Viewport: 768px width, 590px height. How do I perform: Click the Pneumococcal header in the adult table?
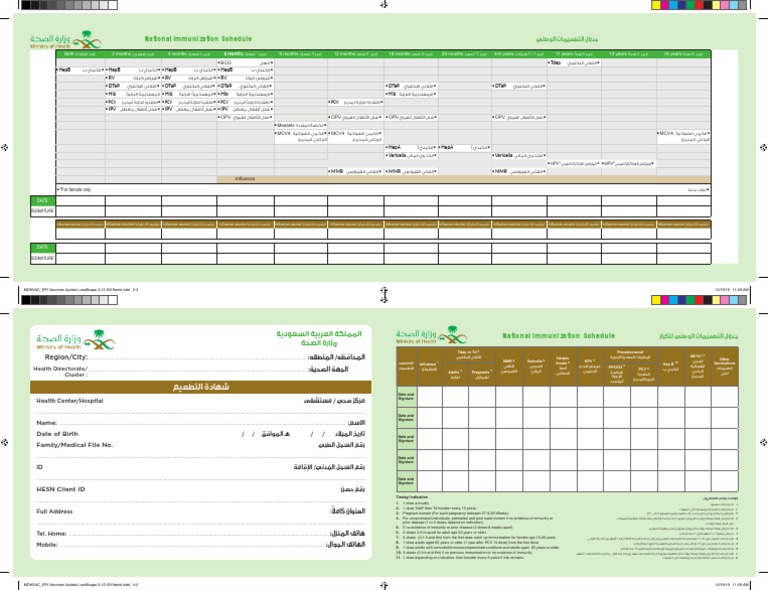(630, 354)
